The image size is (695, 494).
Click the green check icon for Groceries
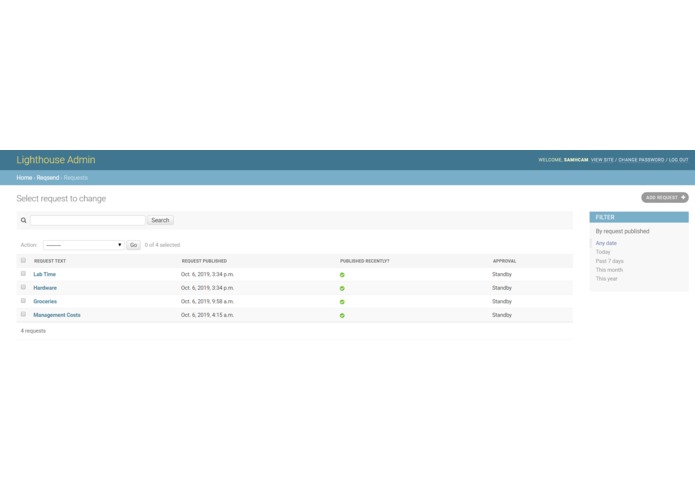click(342, 302)
